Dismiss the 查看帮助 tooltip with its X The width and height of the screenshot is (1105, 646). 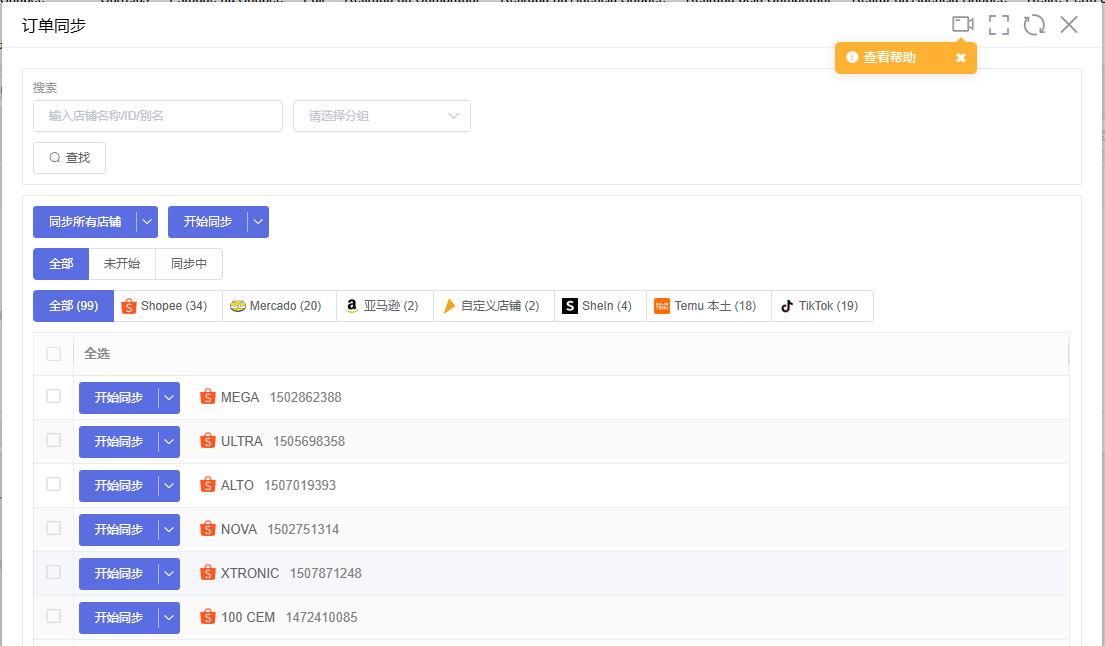(960, 58)
